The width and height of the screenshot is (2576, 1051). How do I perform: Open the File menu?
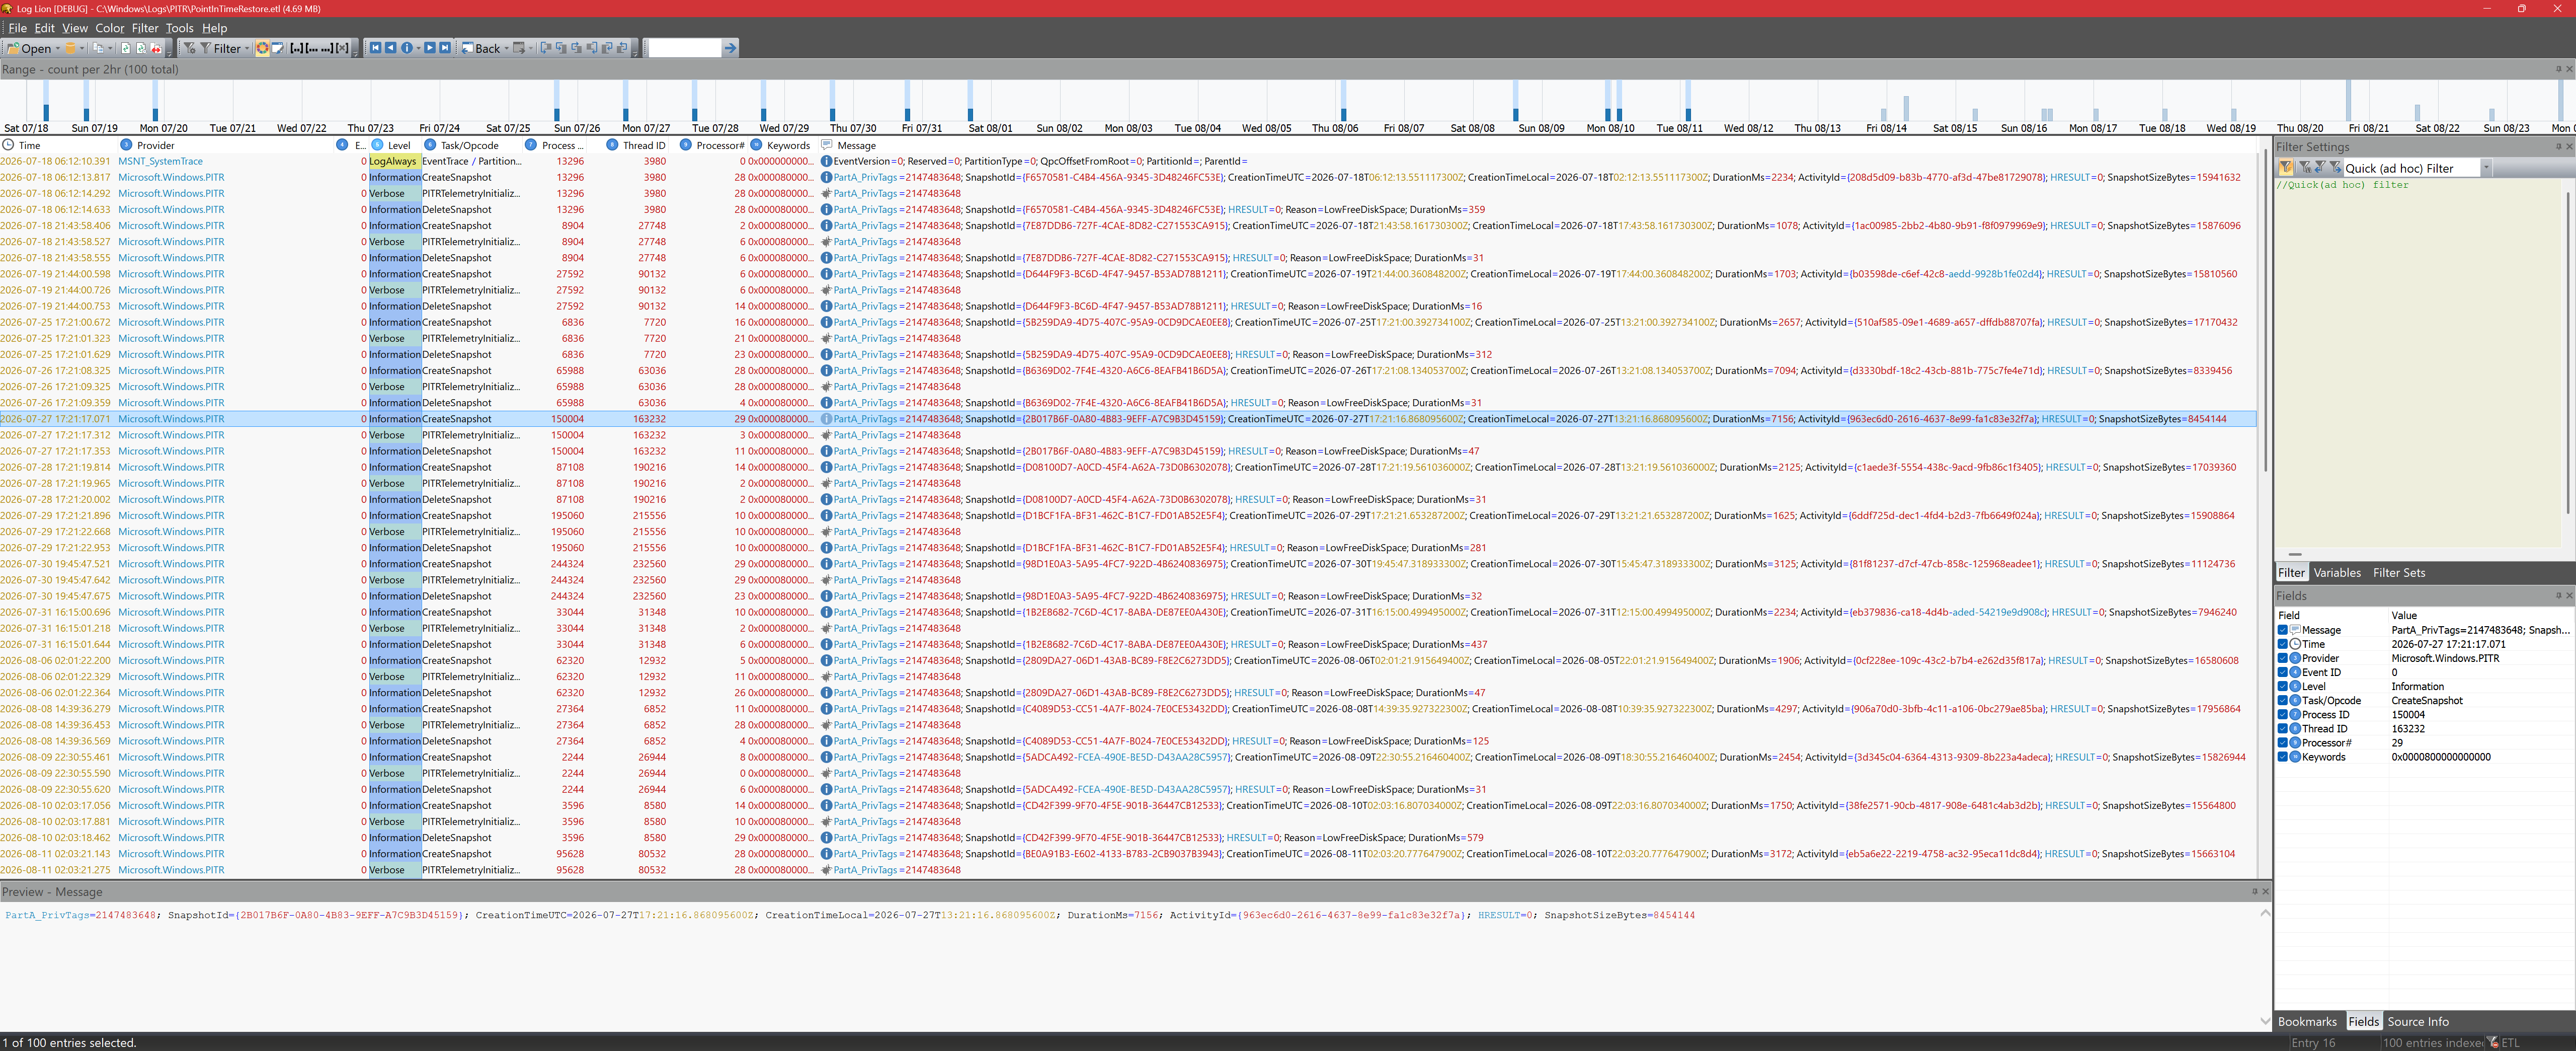[17, 28]
